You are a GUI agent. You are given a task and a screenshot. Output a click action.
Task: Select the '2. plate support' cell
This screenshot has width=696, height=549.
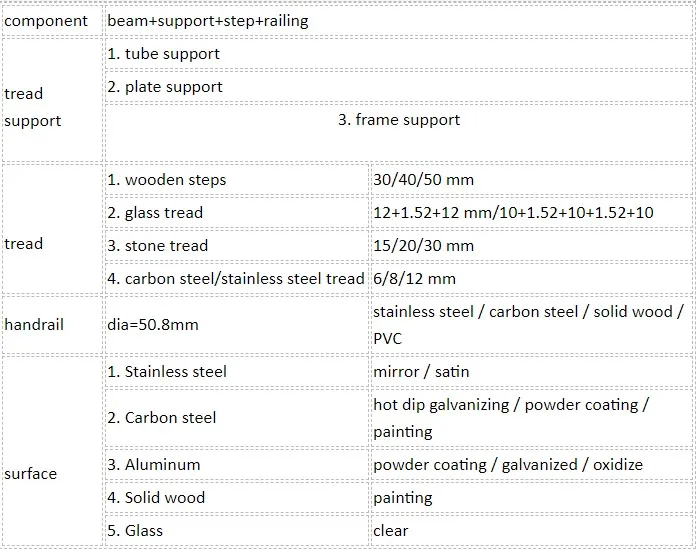point(166,86)
